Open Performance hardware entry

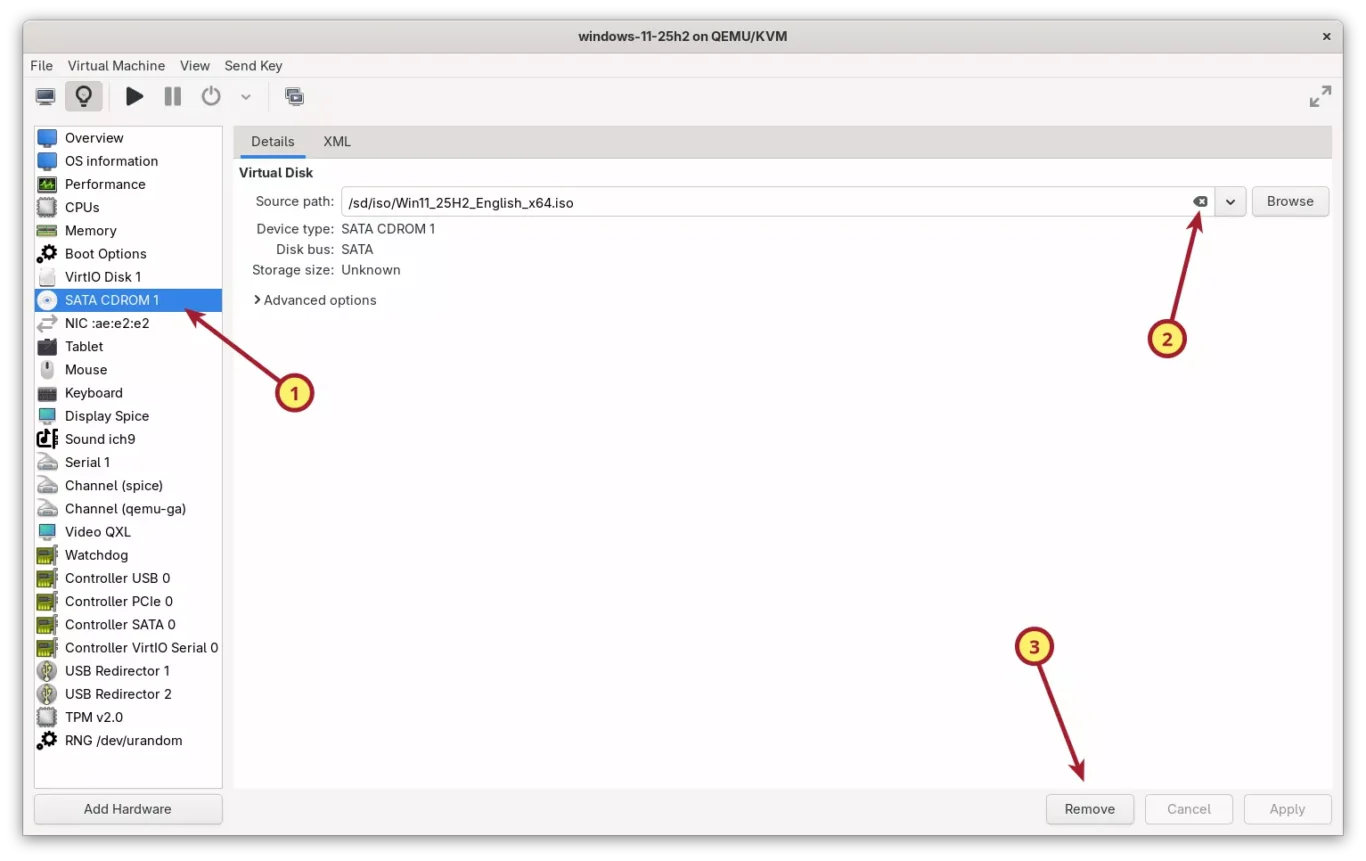128,184
